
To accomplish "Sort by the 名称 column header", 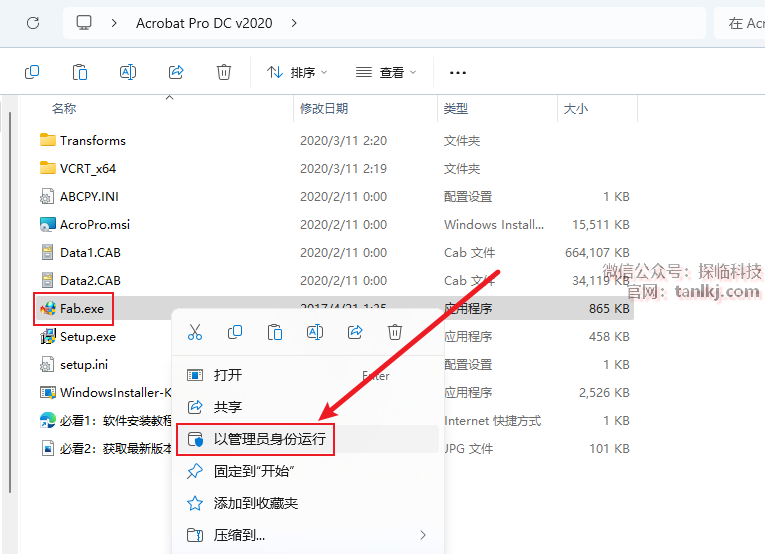I will 64,108.
